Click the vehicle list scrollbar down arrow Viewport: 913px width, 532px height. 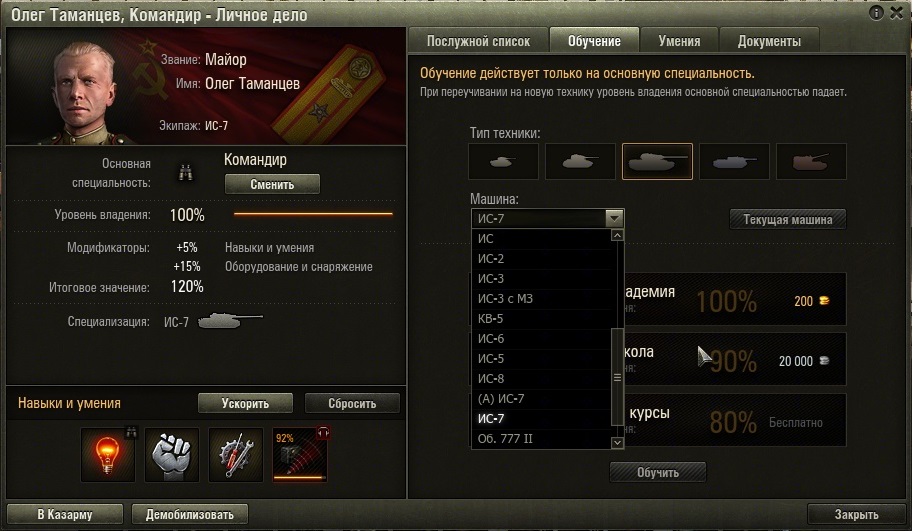[x=617, y=443]
